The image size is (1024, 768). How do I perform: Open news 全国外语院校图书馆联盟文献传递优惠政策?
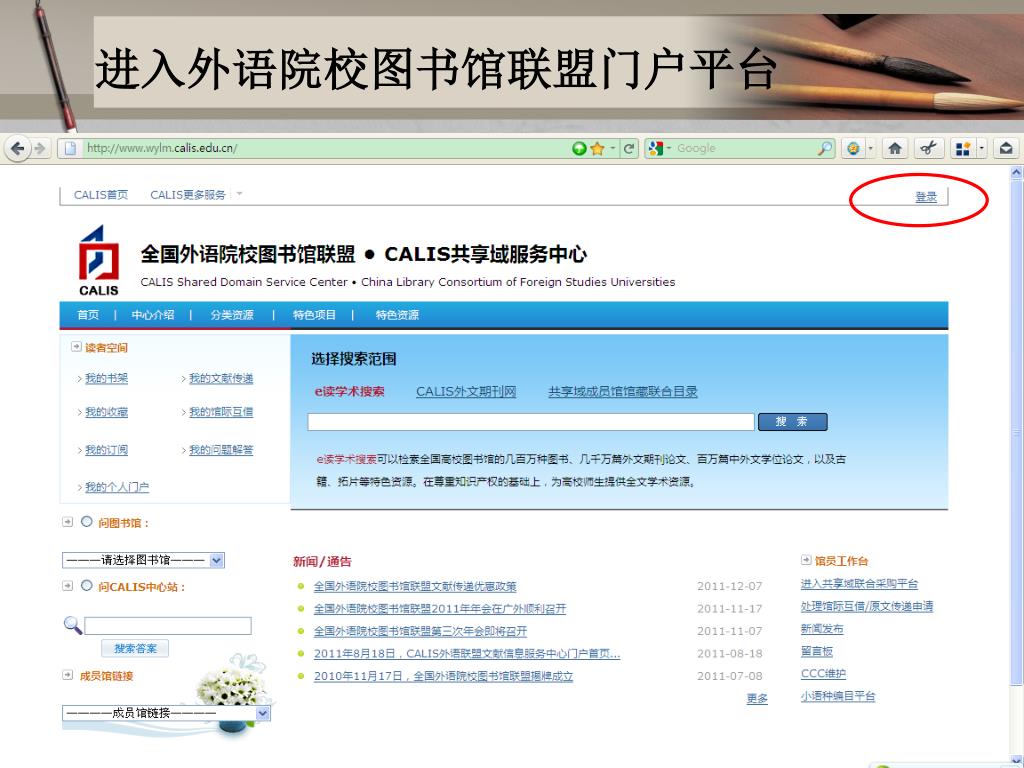[415, 586]
